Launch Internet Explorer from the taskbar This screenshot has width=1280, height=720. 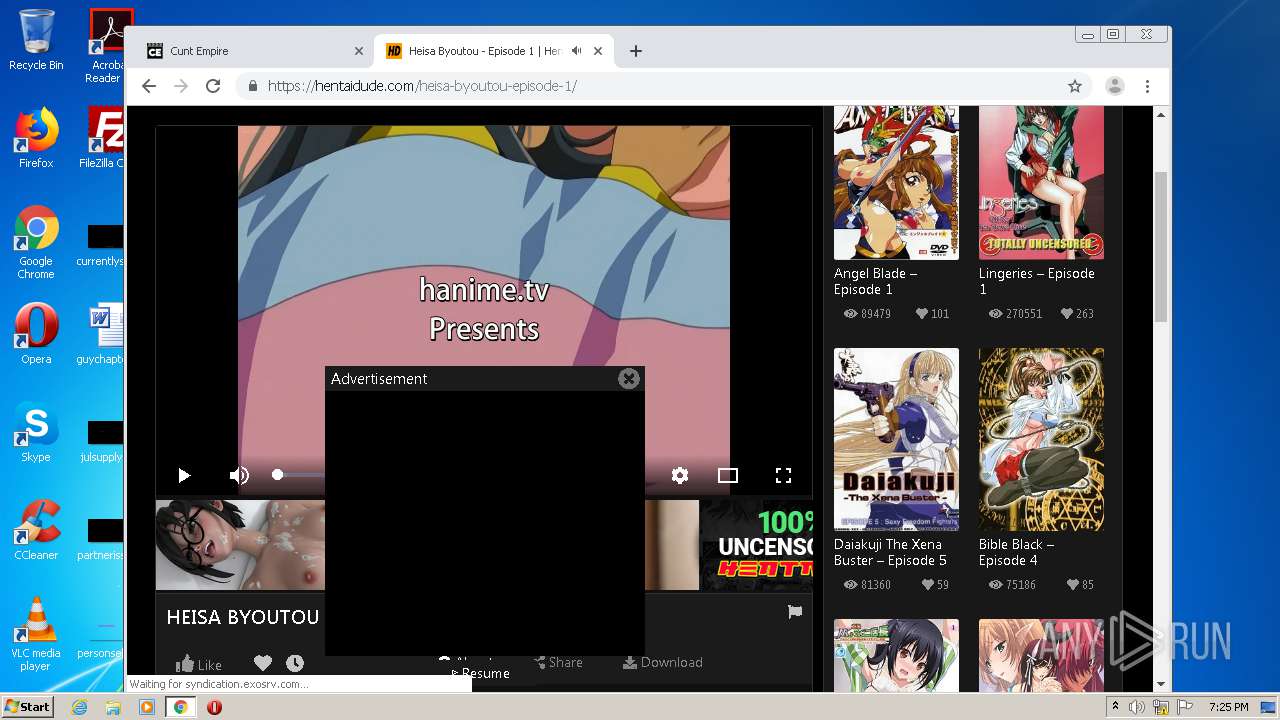click(x=79, y=707)
